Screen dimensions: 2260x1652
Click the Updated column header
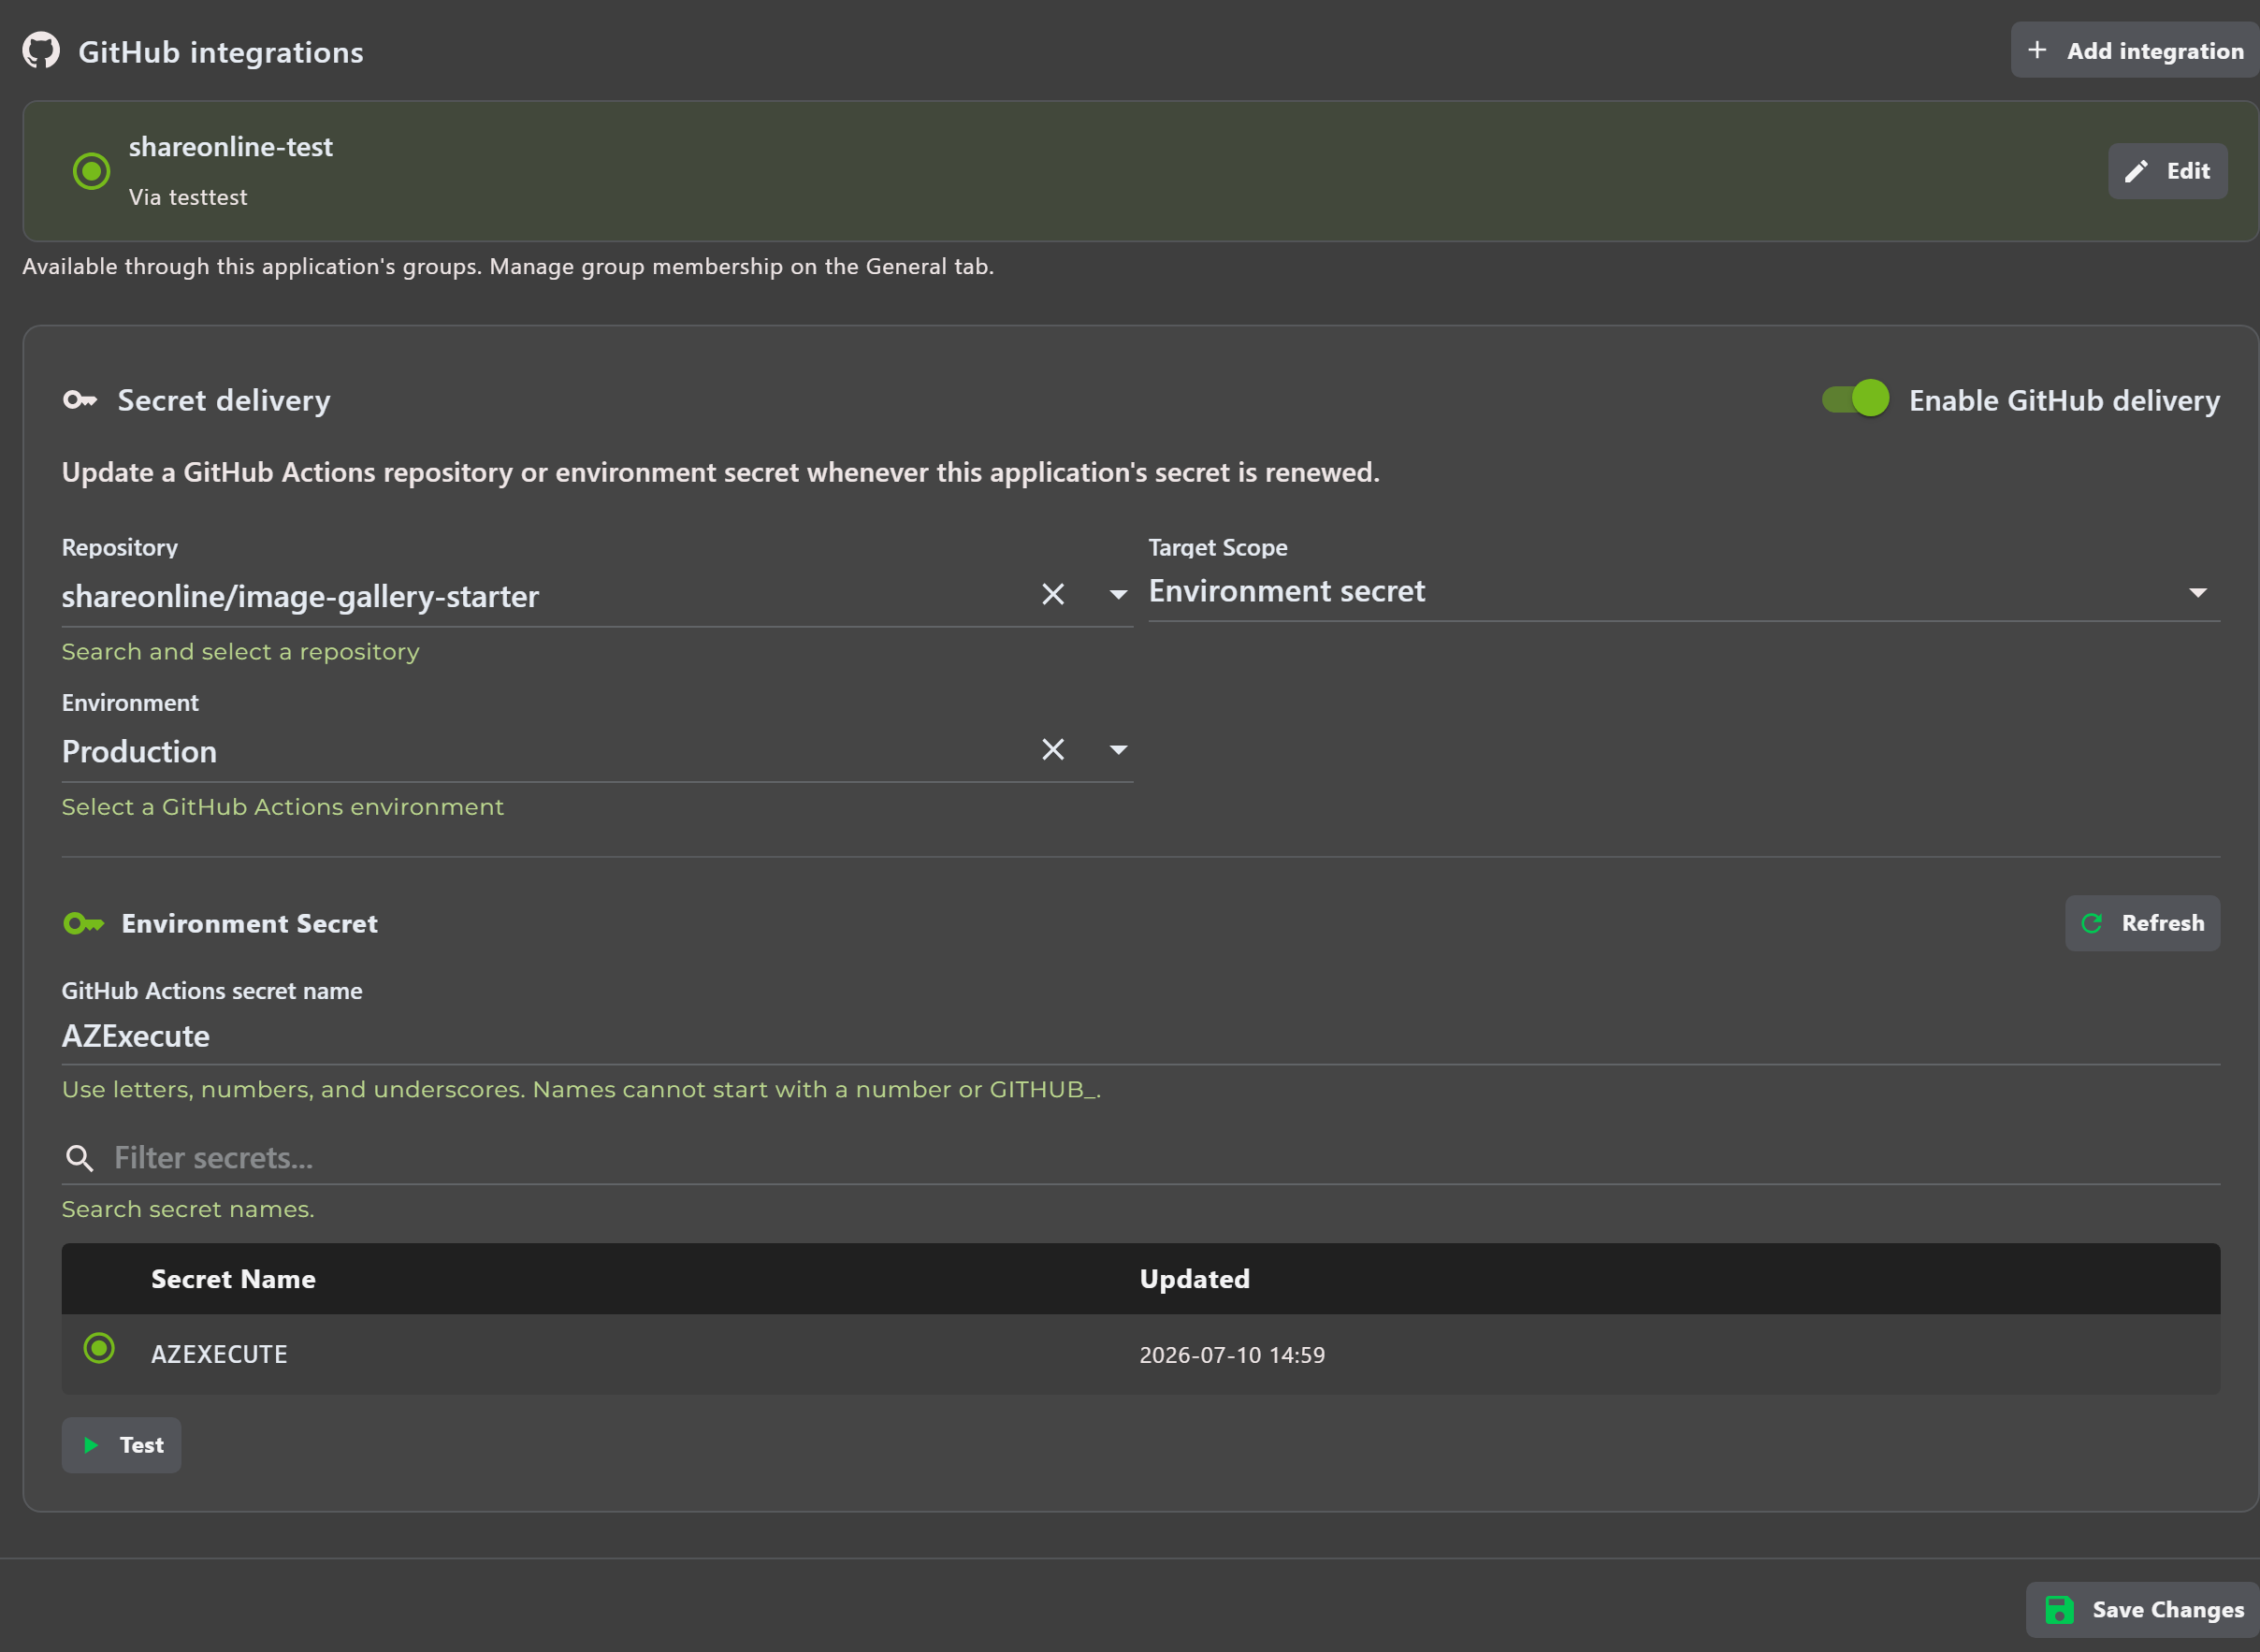[1194, 1279]
